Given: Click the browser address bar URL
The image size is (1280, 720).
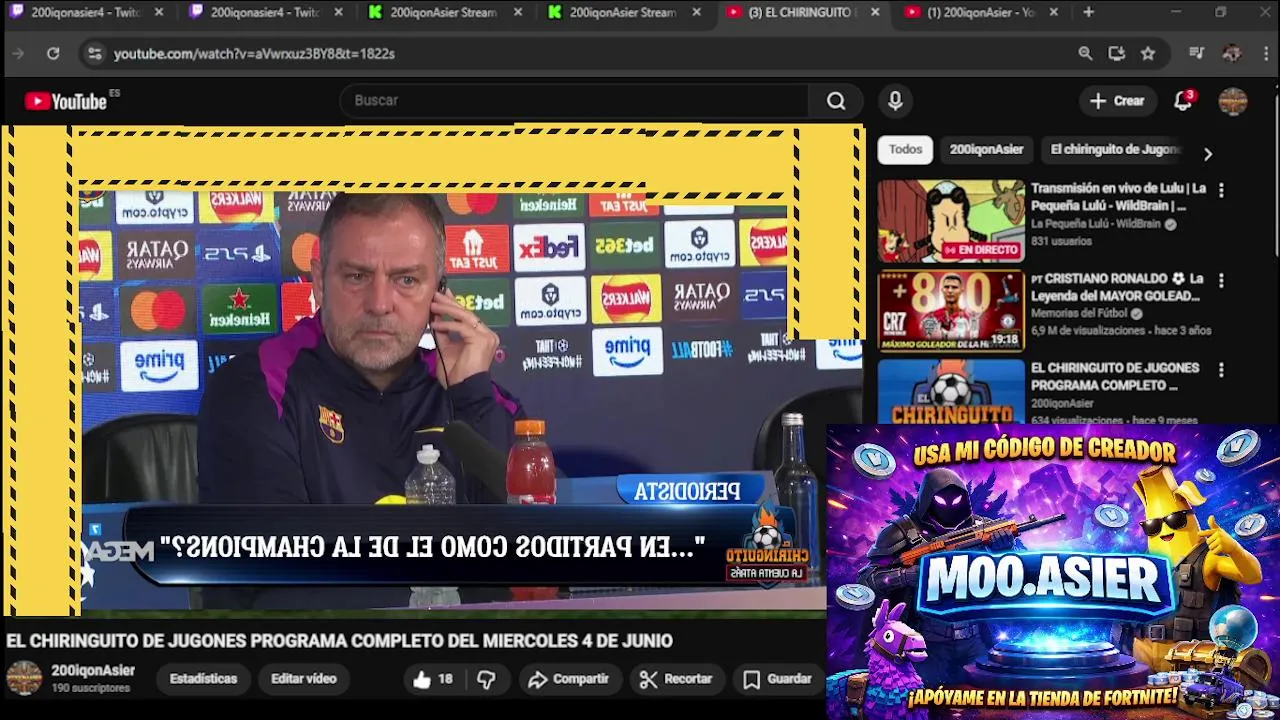Looking at the screenshot, I should tap(254, 53).
